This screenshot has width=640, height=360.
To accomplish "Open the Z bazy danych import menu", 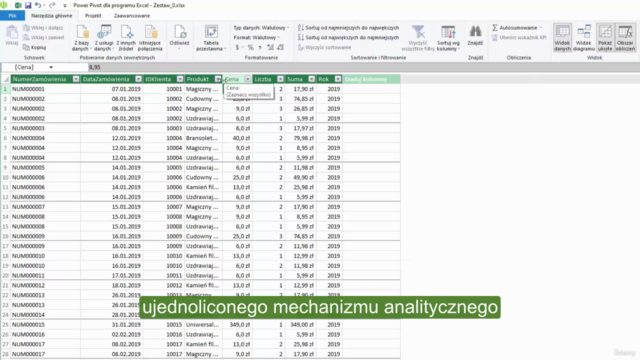I will pyautogui.click(x=82, y=38).
